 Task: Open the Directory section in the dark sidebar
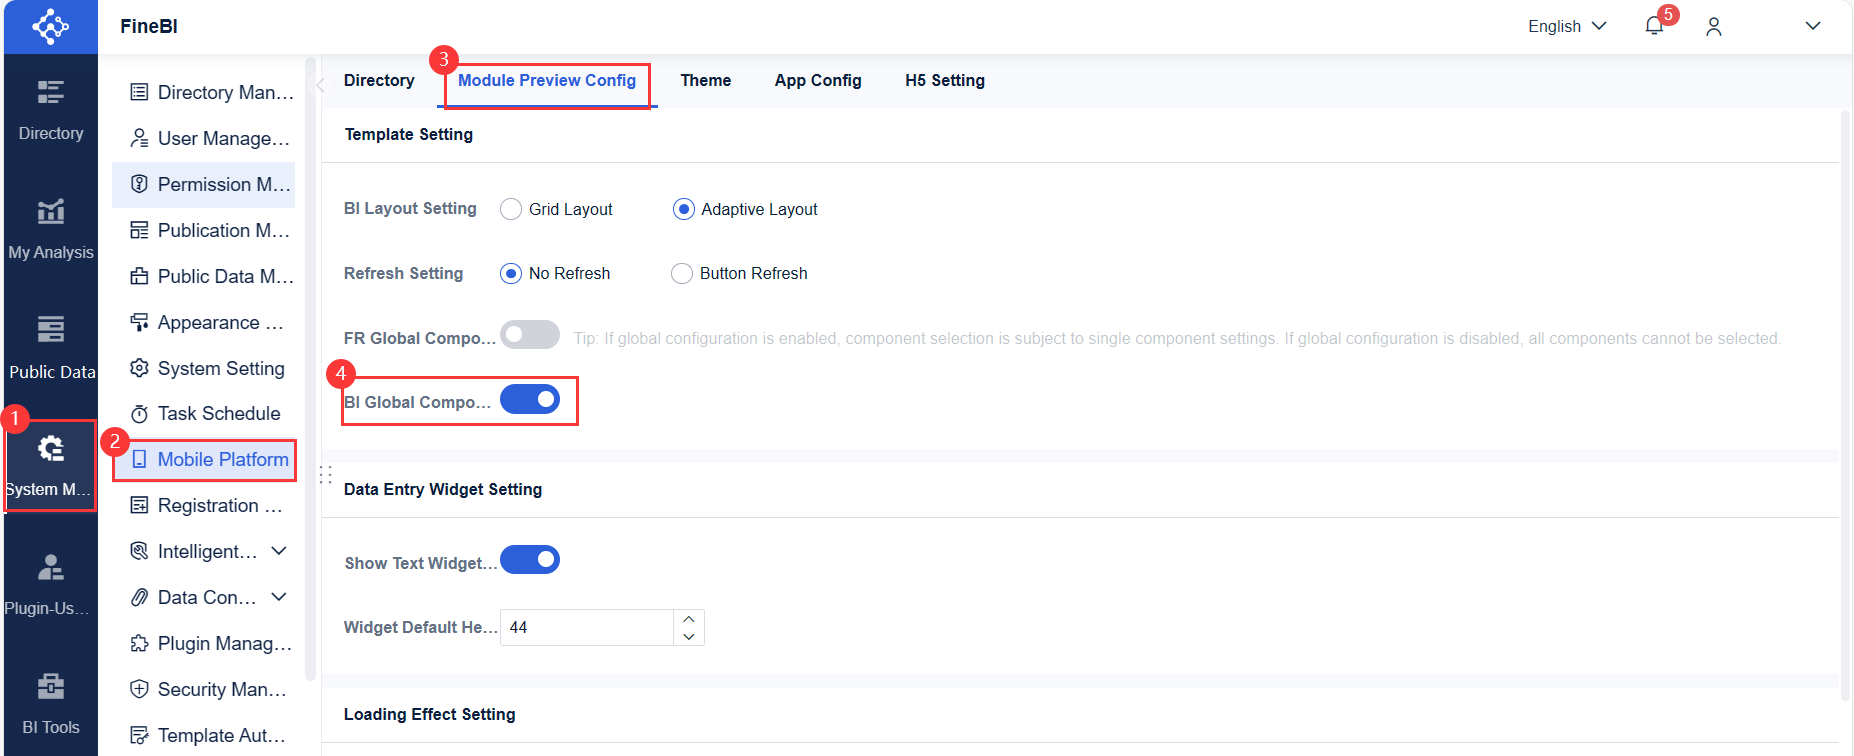point(51,111)
